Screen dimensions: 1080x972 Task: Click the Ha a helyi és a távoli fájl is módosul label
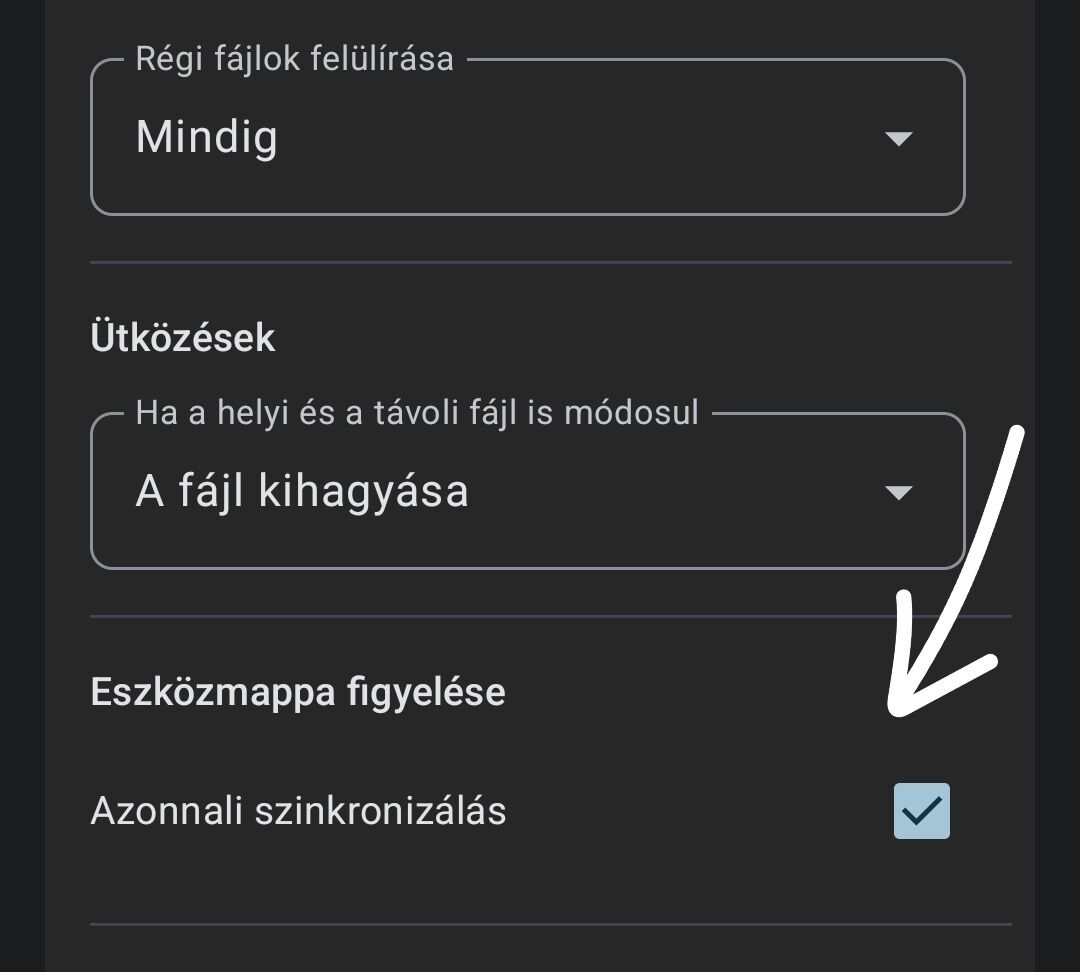[417, 413]
